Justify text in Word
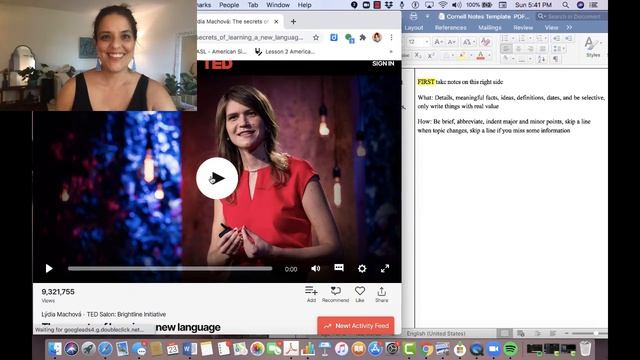This screenshot has width=640, height=360. pyautogui.click(x=542, y=49)
